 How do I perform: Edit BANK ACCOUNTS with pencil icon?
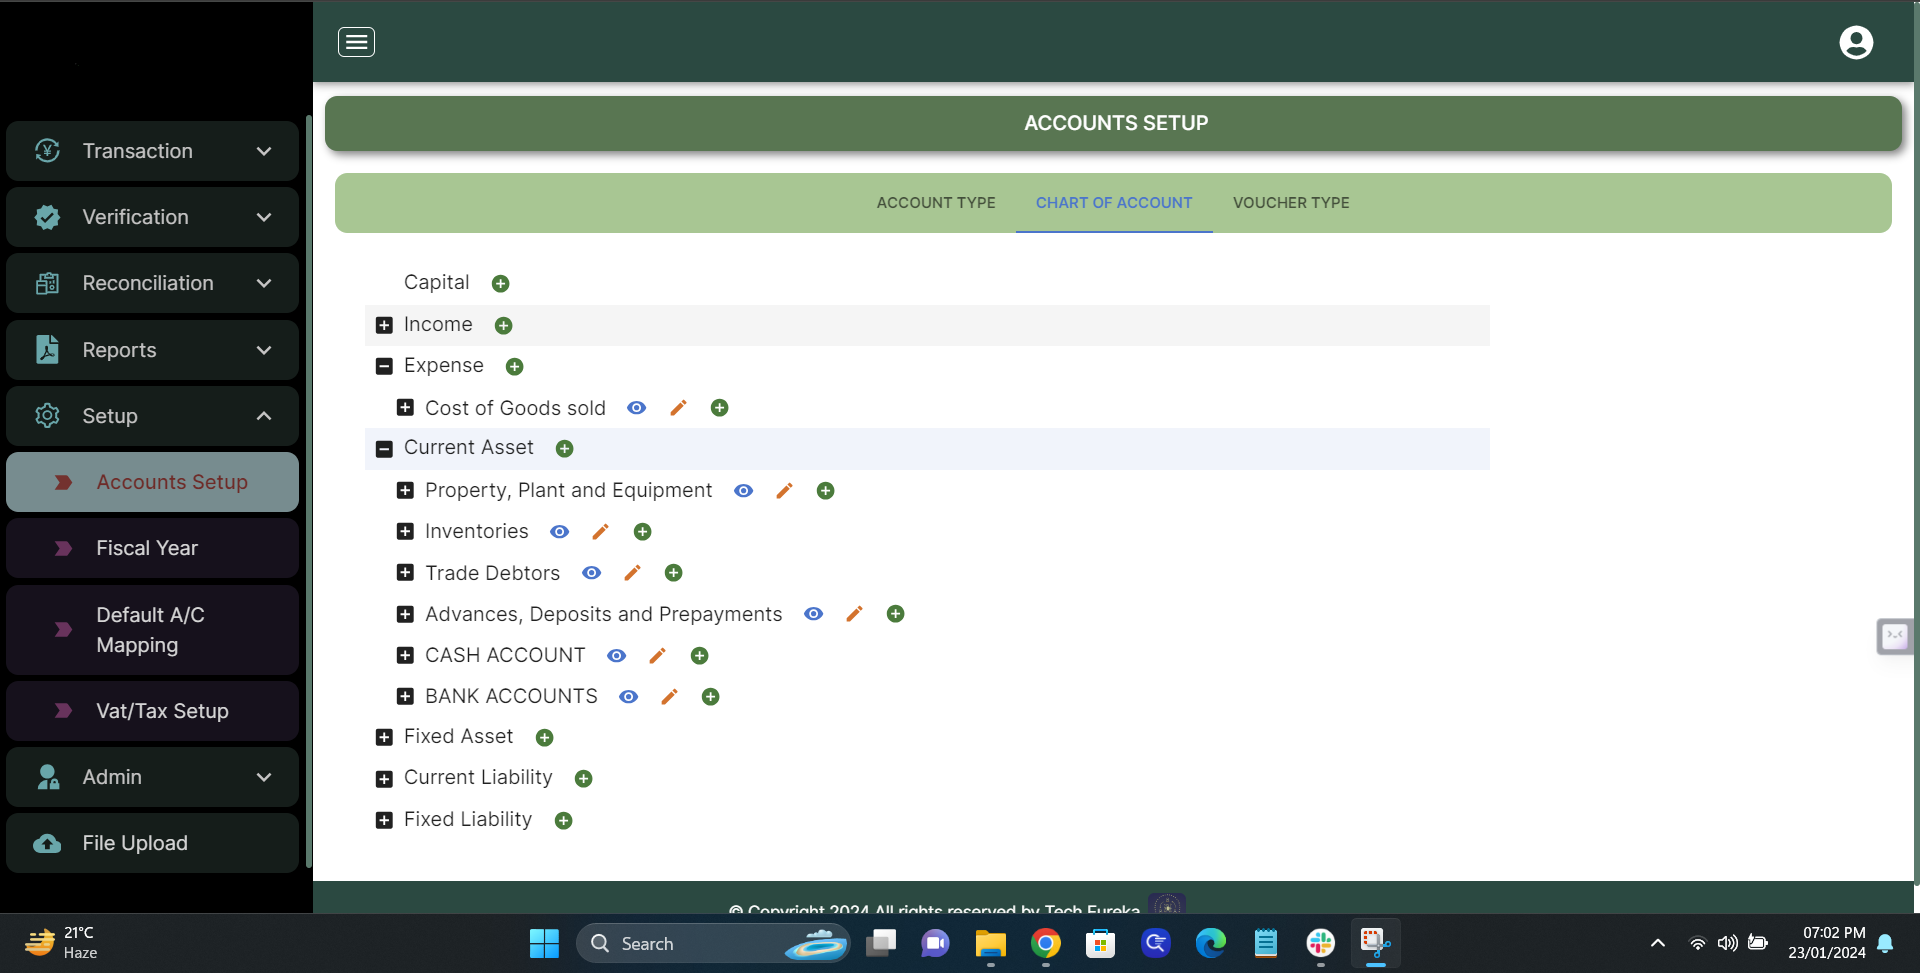(x=669, y=697)
